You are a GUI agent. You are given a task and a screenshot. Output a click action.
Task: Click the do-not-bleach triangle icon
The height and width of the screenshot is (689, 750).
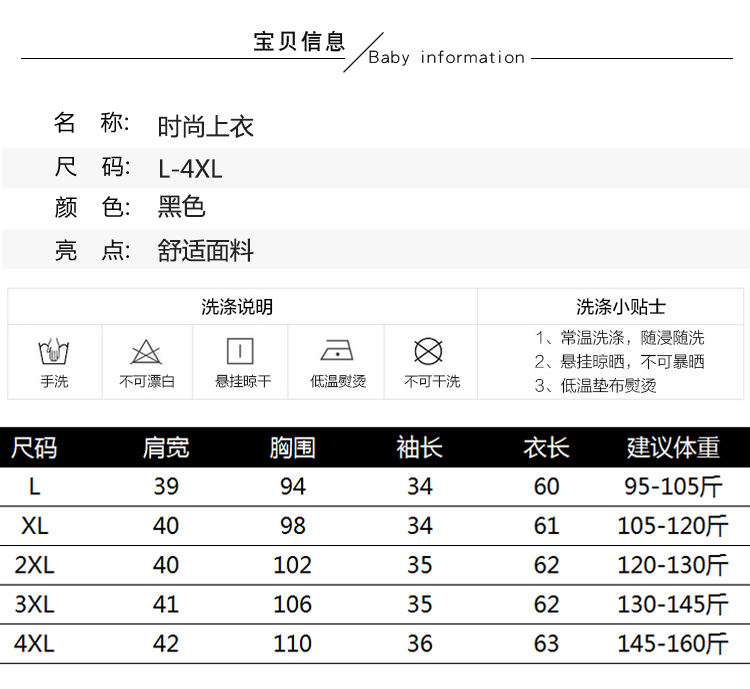pos(146,352)
